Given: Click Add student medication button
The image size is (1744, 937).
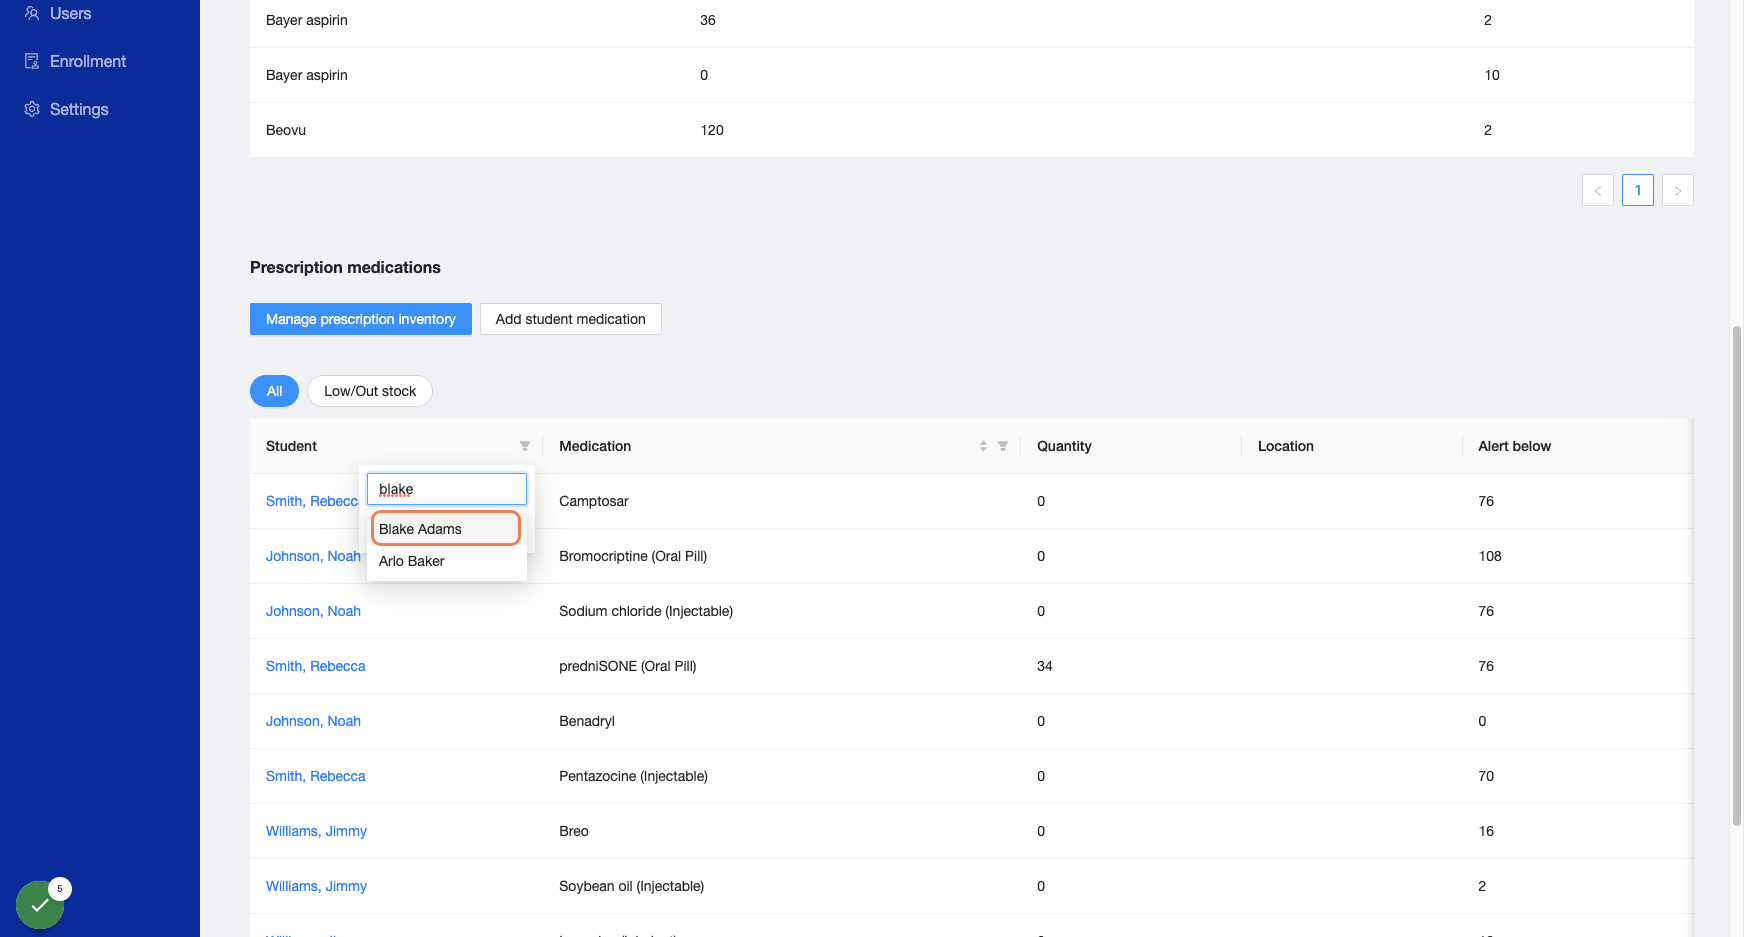Looking at the screenshot, I should pyautogui.click(x=571, y=319).
